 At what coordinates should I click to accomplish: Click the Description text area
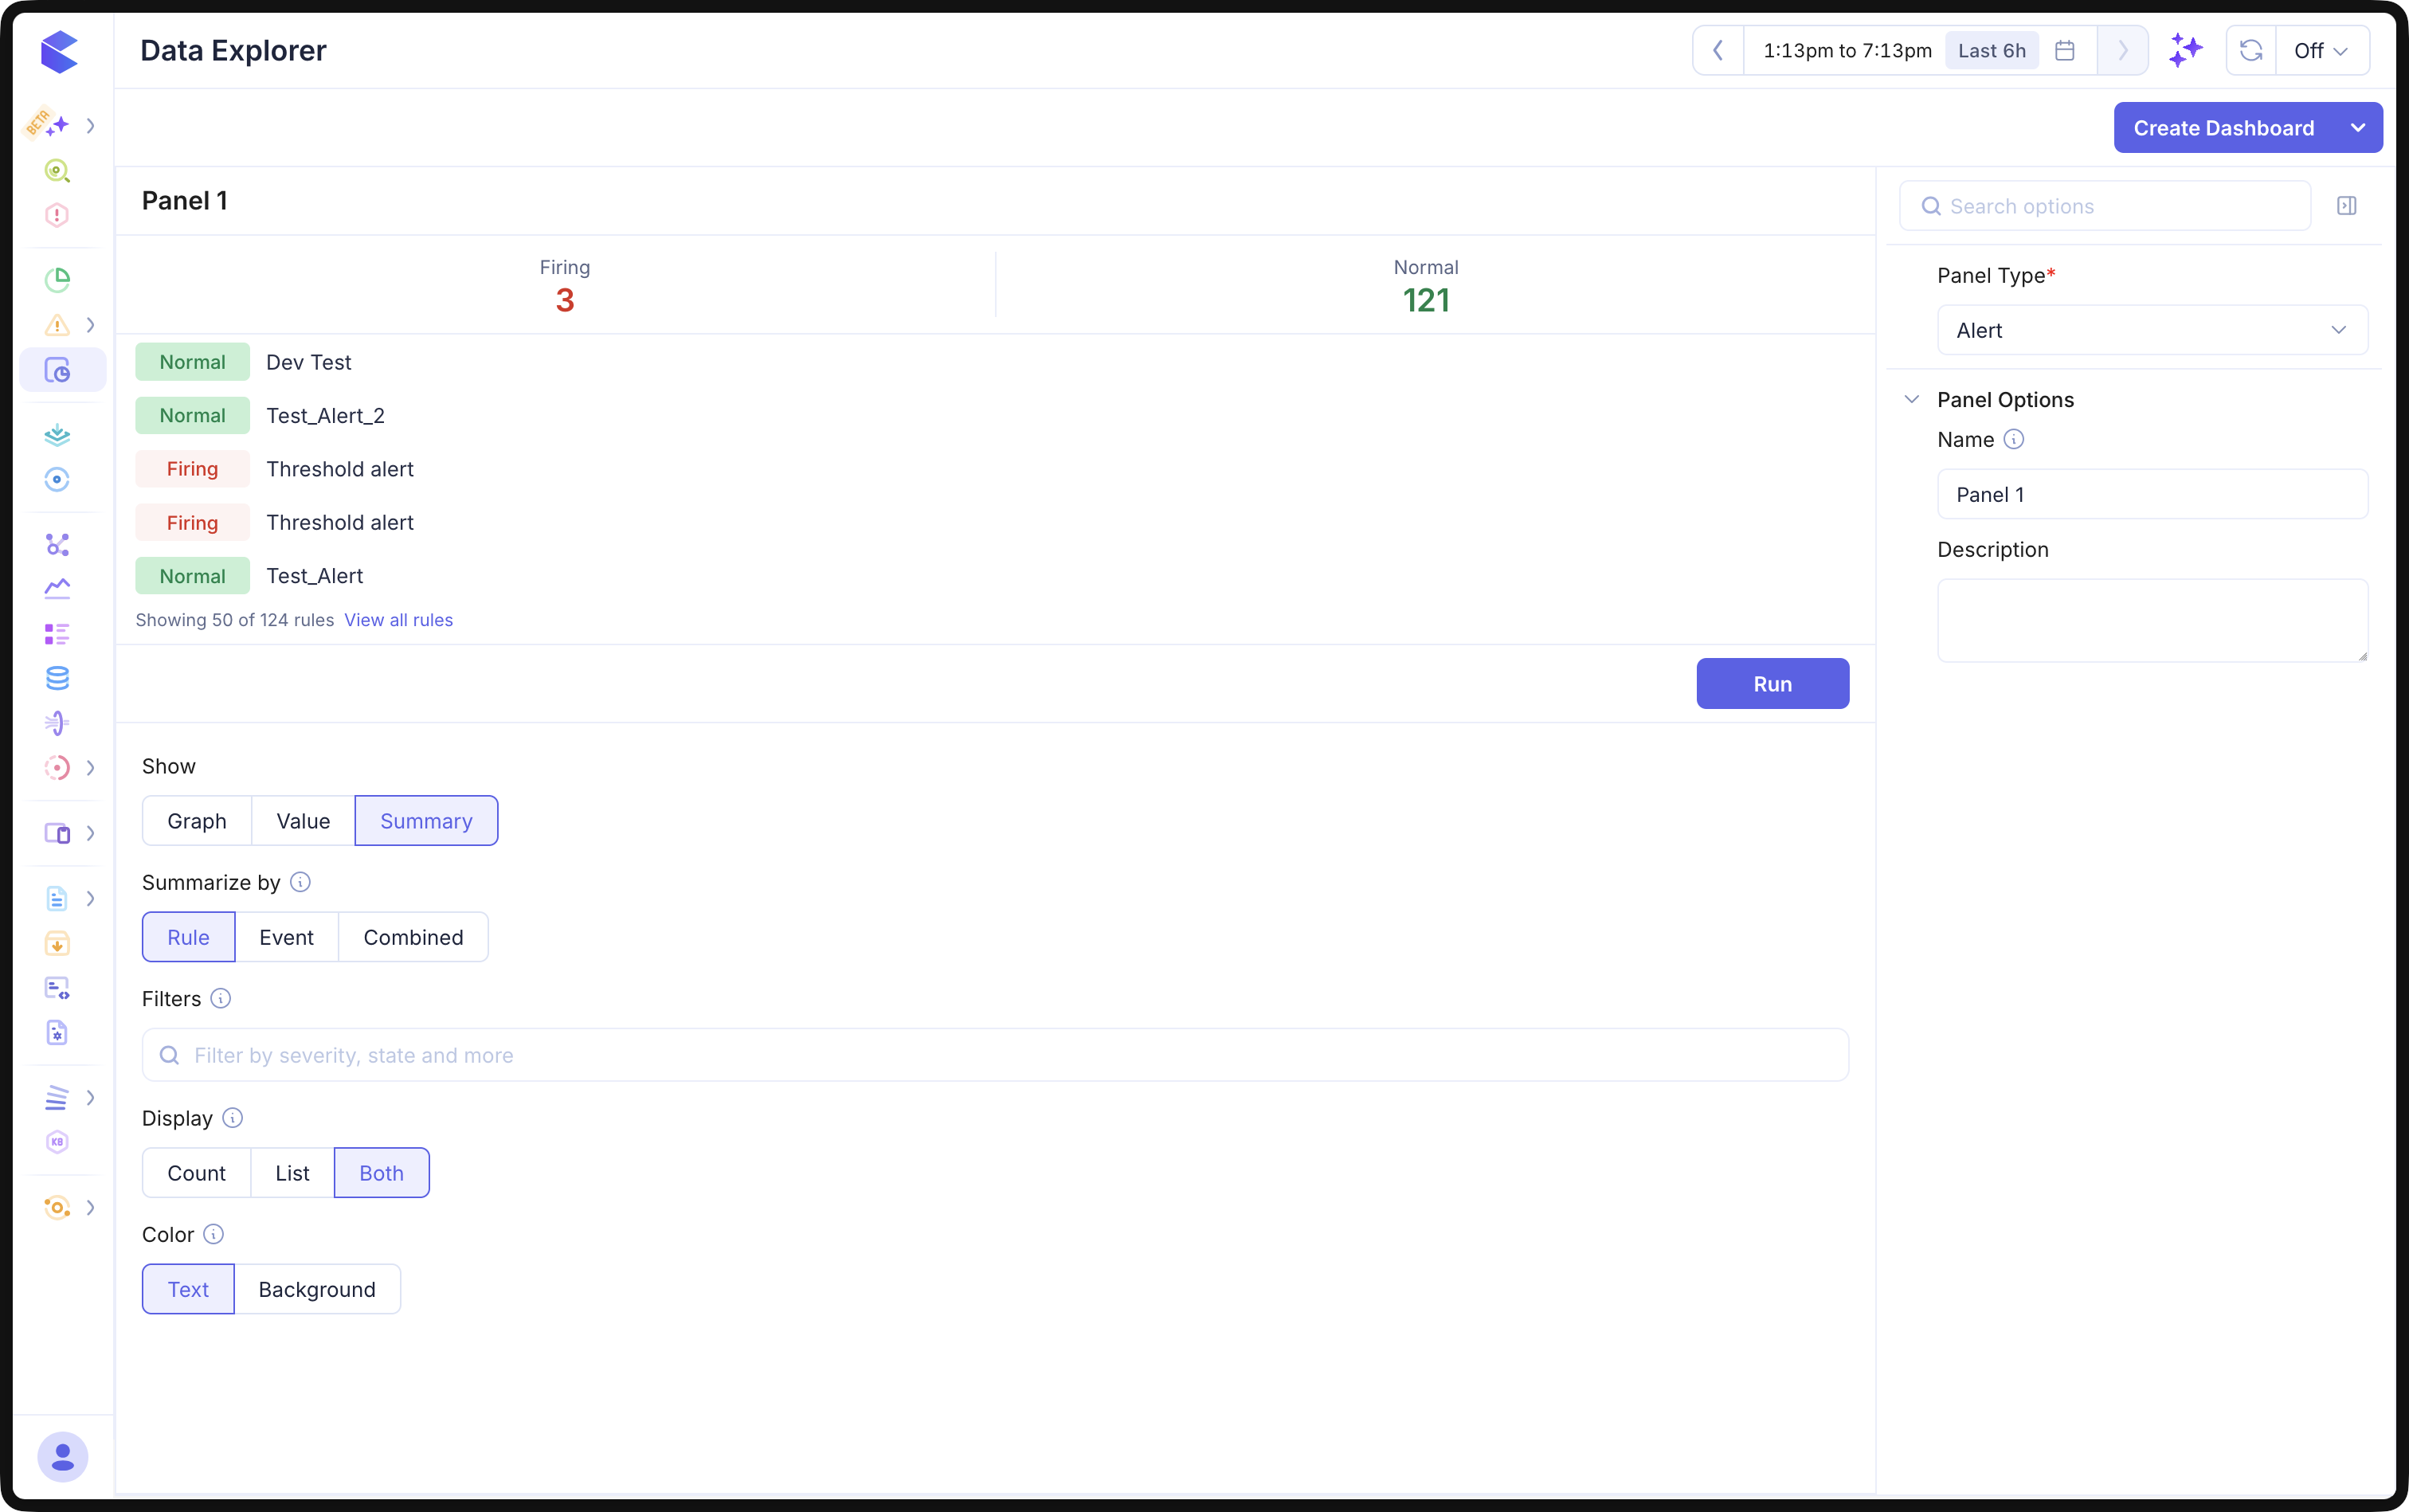point(2152,620)
